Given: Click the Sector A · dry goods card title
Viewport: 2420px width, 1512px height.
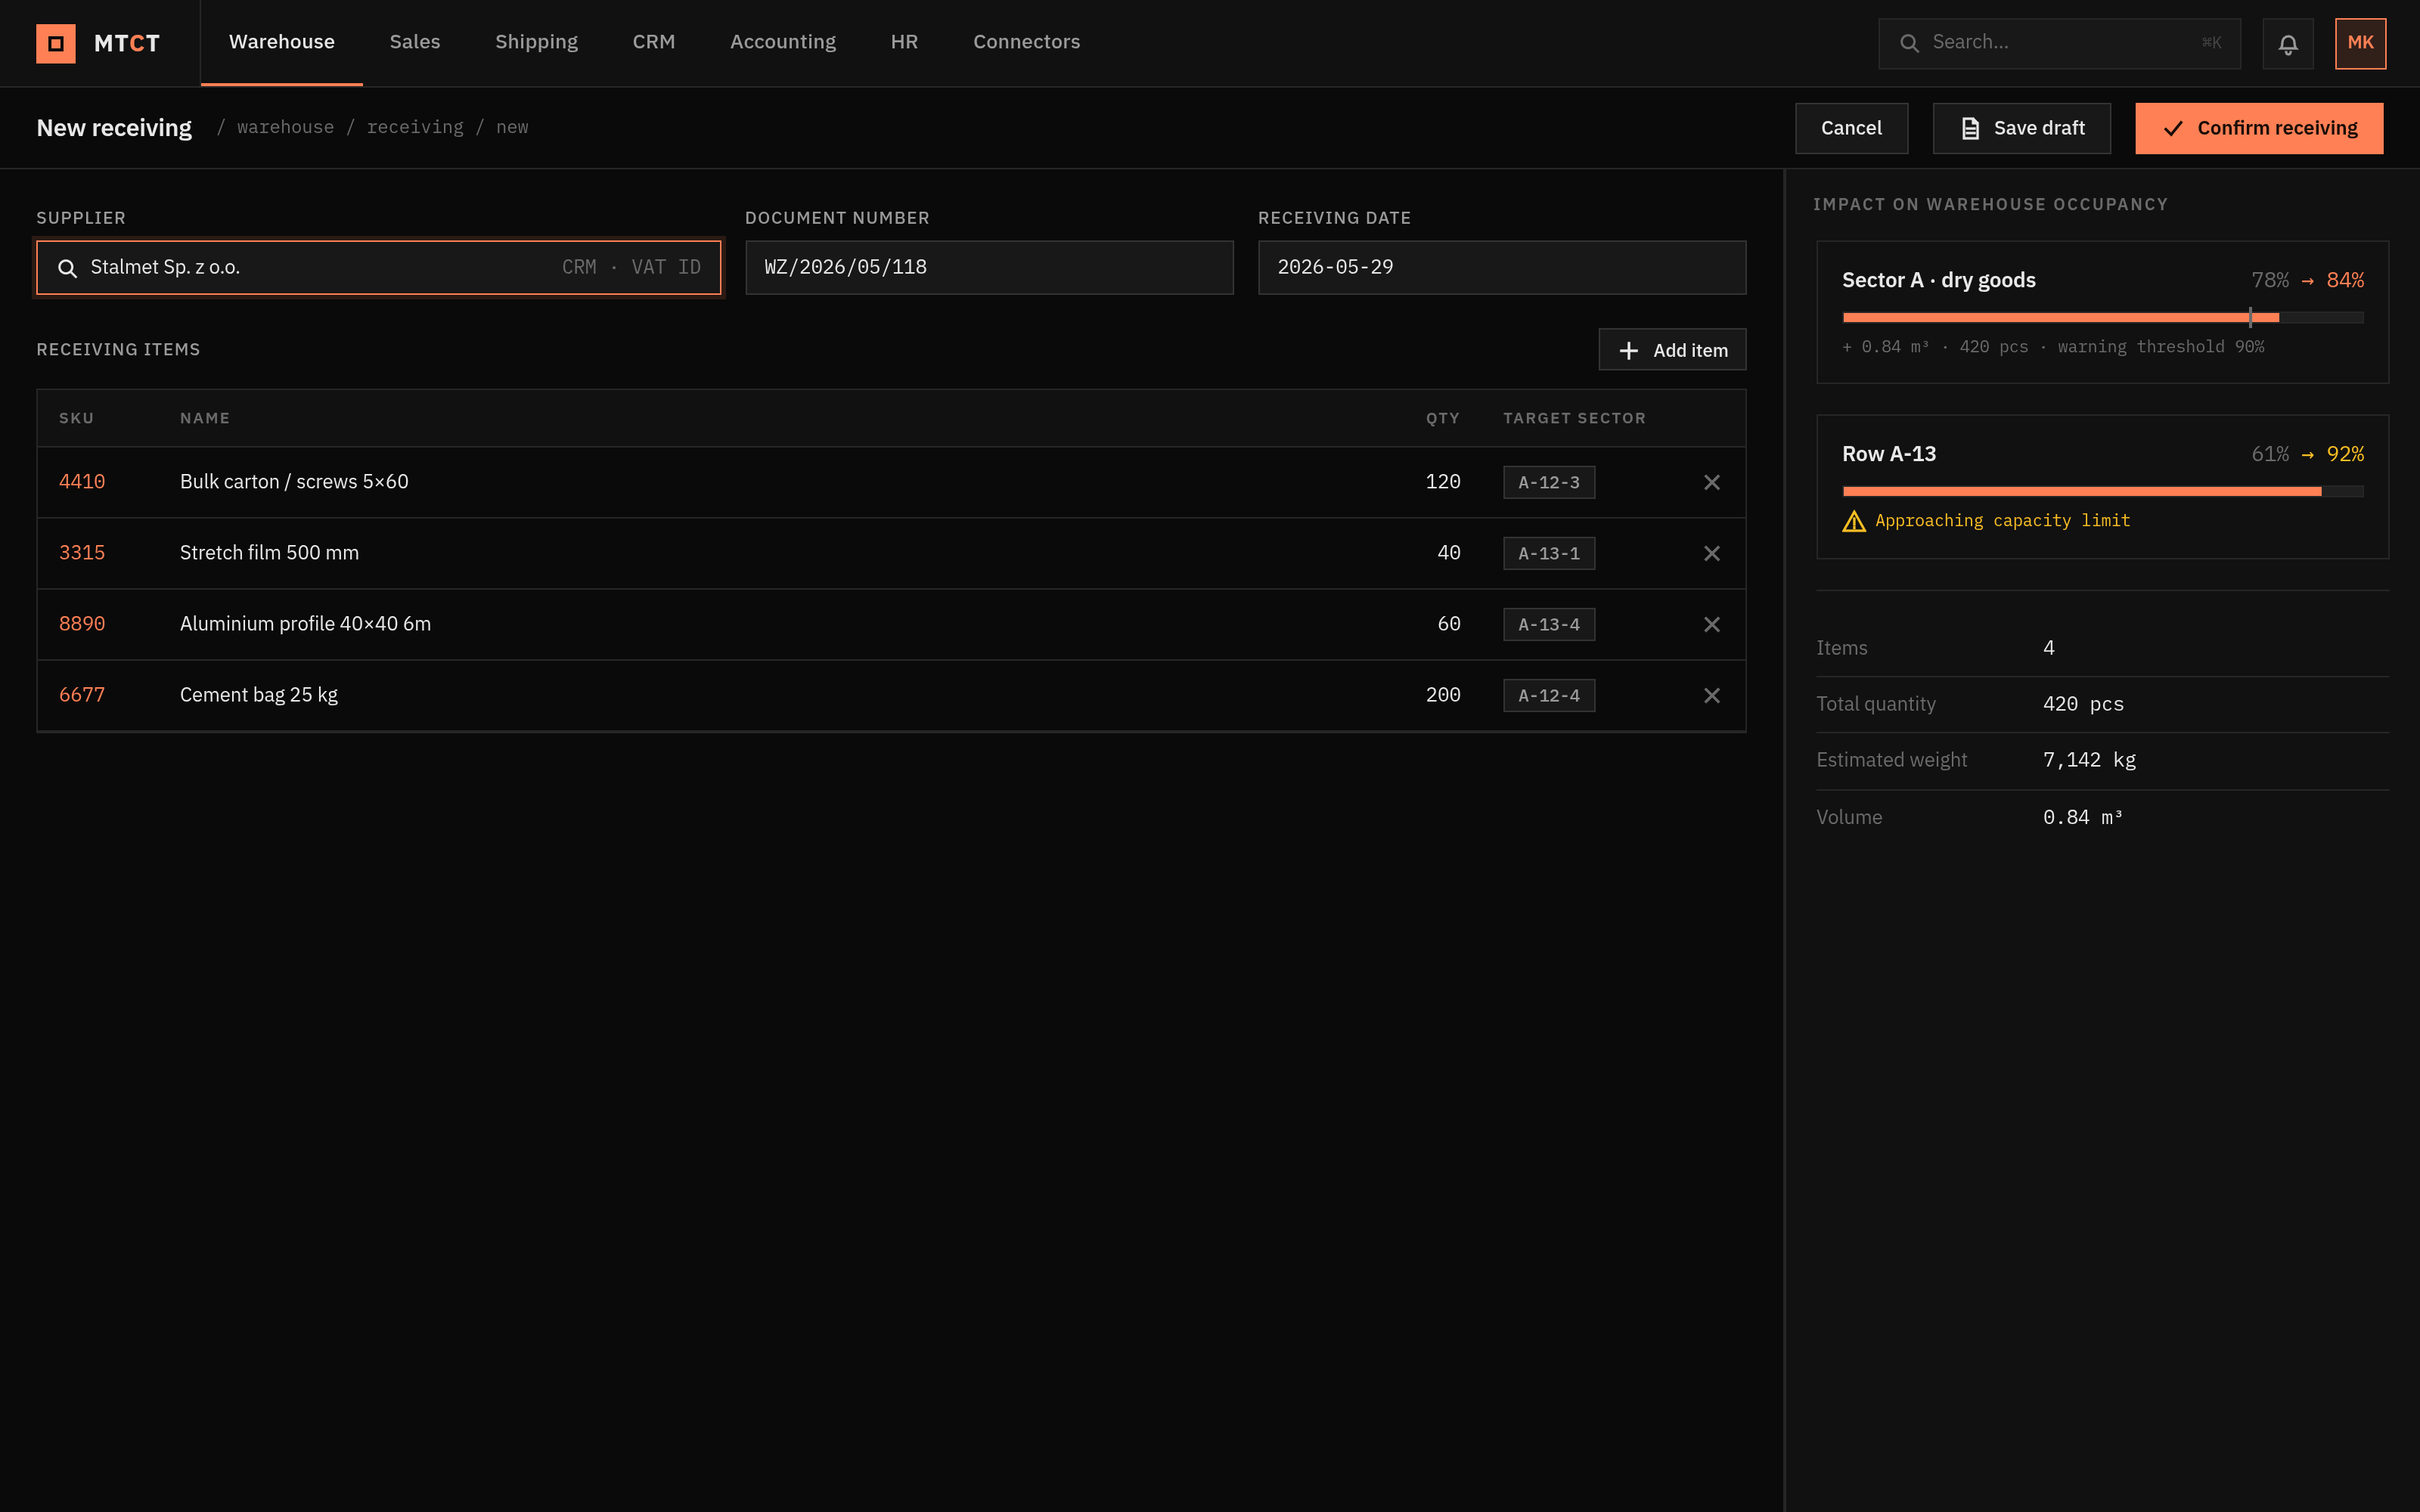Looking at the screenshot, I should tap(1938, 280).
